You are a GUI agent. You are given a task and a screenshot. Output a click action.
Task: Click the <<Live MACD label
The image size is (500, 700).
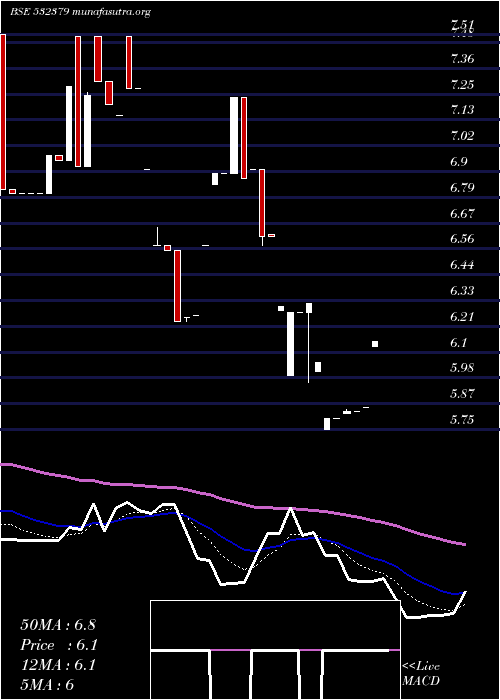click(x=421, y=673)
